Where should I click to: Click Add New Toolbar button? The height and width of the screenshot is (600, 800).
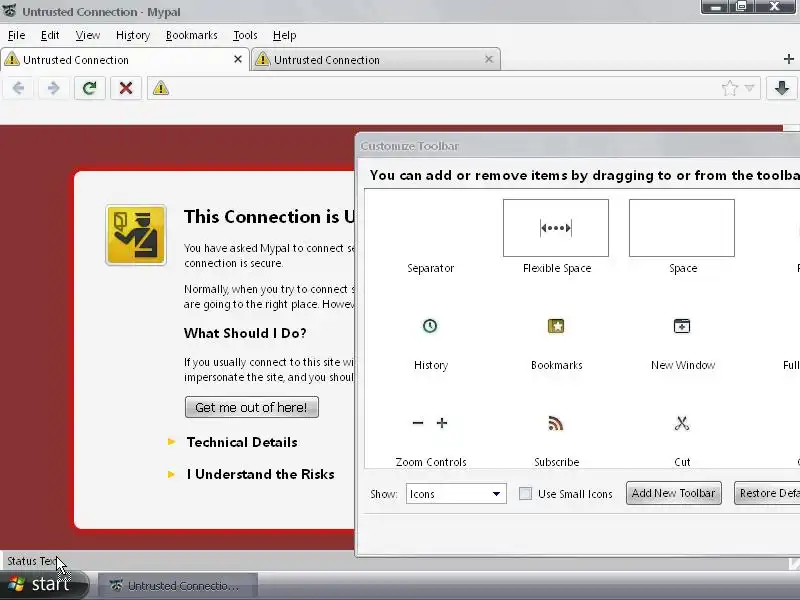(673, 493)
